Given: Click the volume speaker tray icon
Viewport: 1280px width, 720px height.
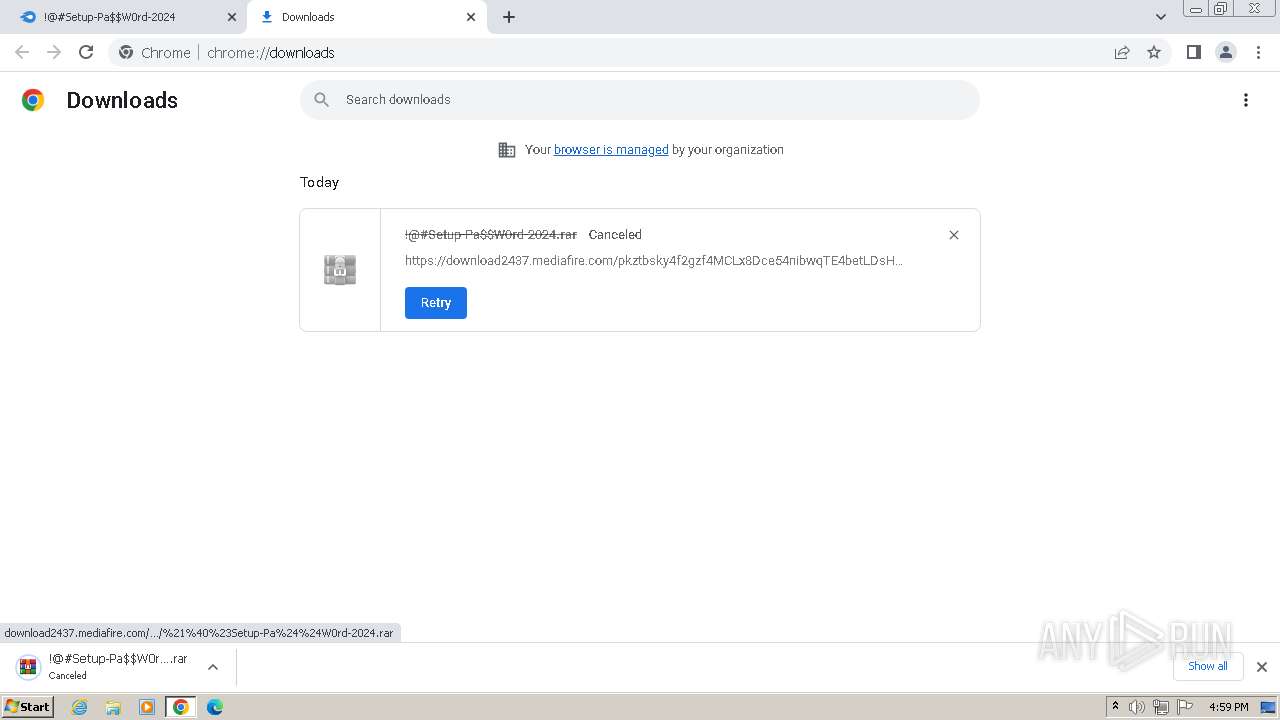Looking at the screenshot, I should tap(1137, 707).
